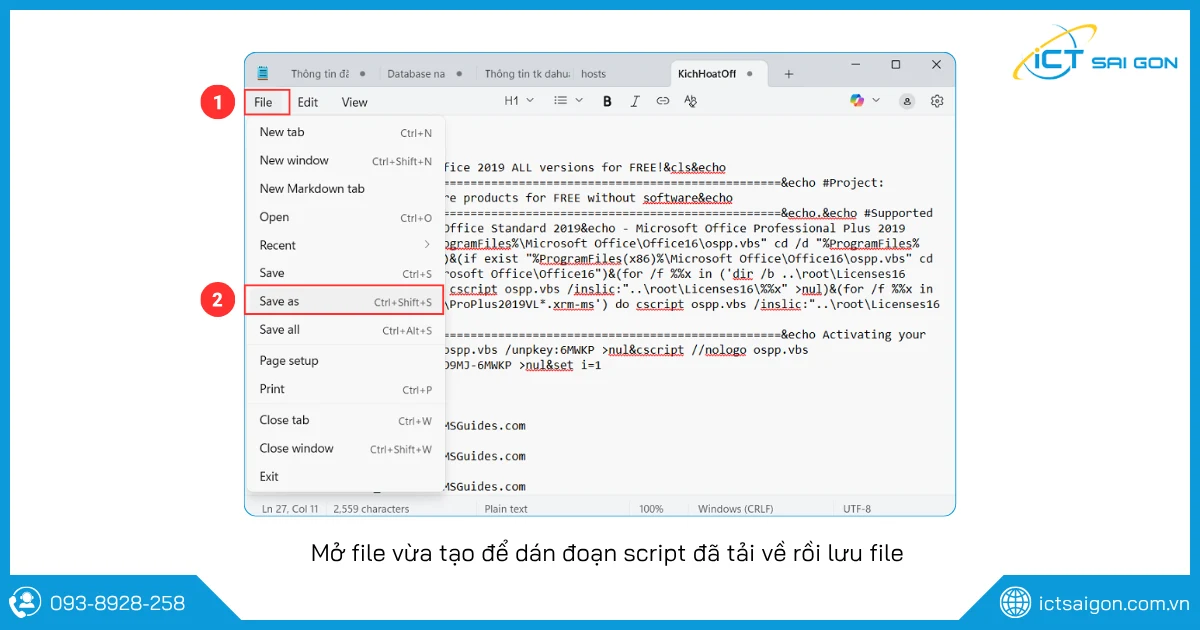Screen dimensions: 1200x630
Task: Click '2,559 characters' in status bar
Action: (371, 509)
